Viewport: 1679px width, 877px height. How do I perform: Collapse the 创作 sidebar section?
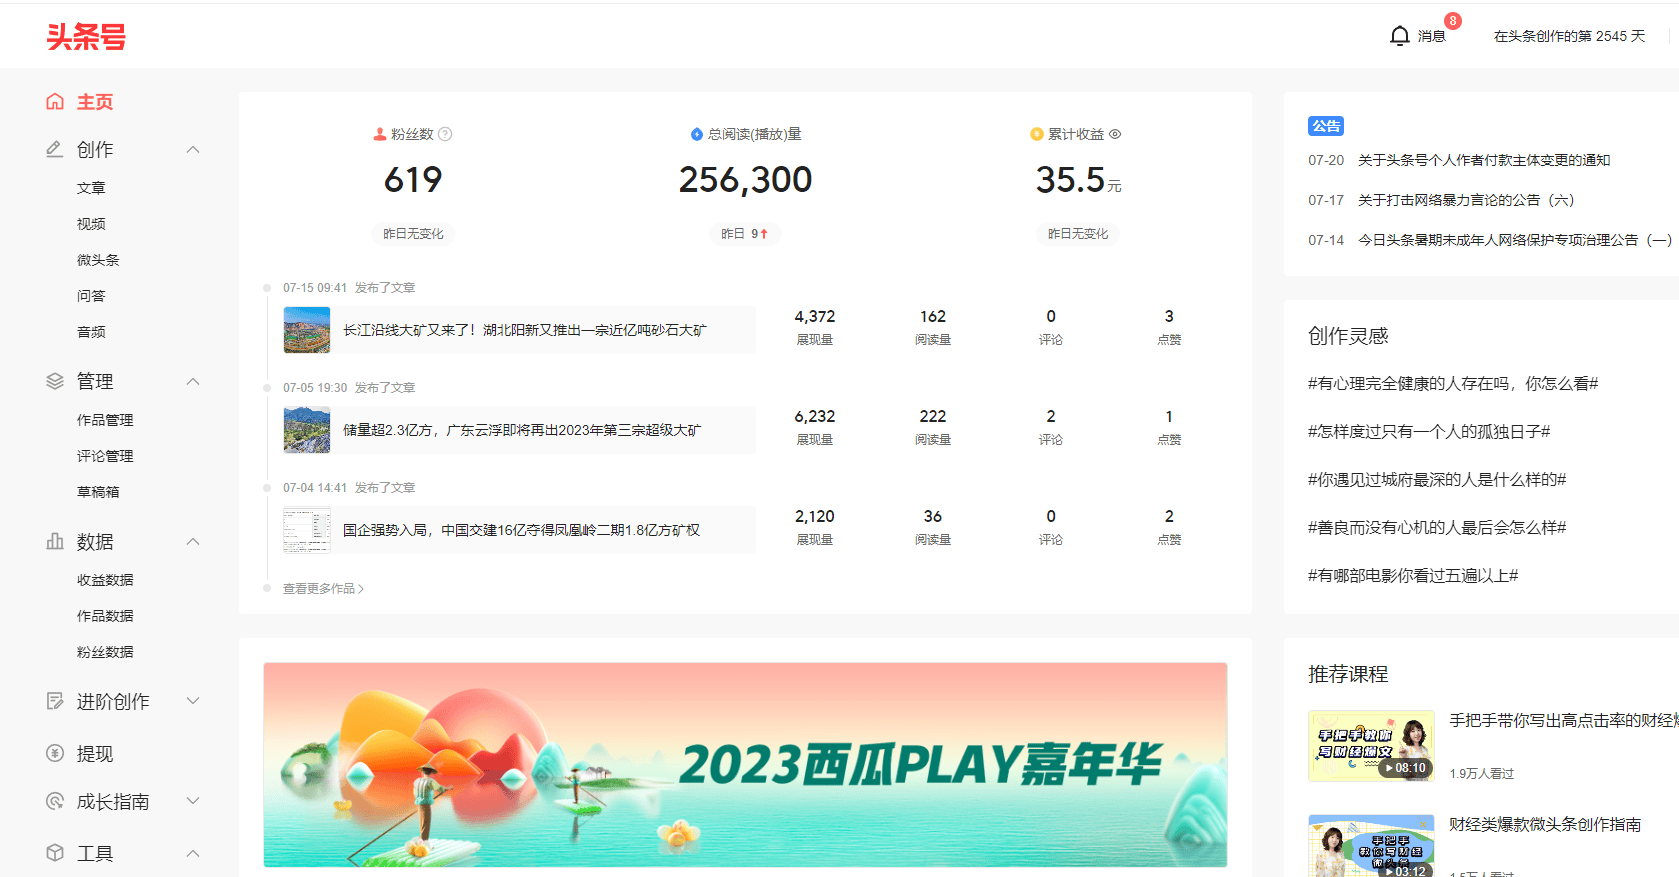pyautogui.click(x=193, y=150)
